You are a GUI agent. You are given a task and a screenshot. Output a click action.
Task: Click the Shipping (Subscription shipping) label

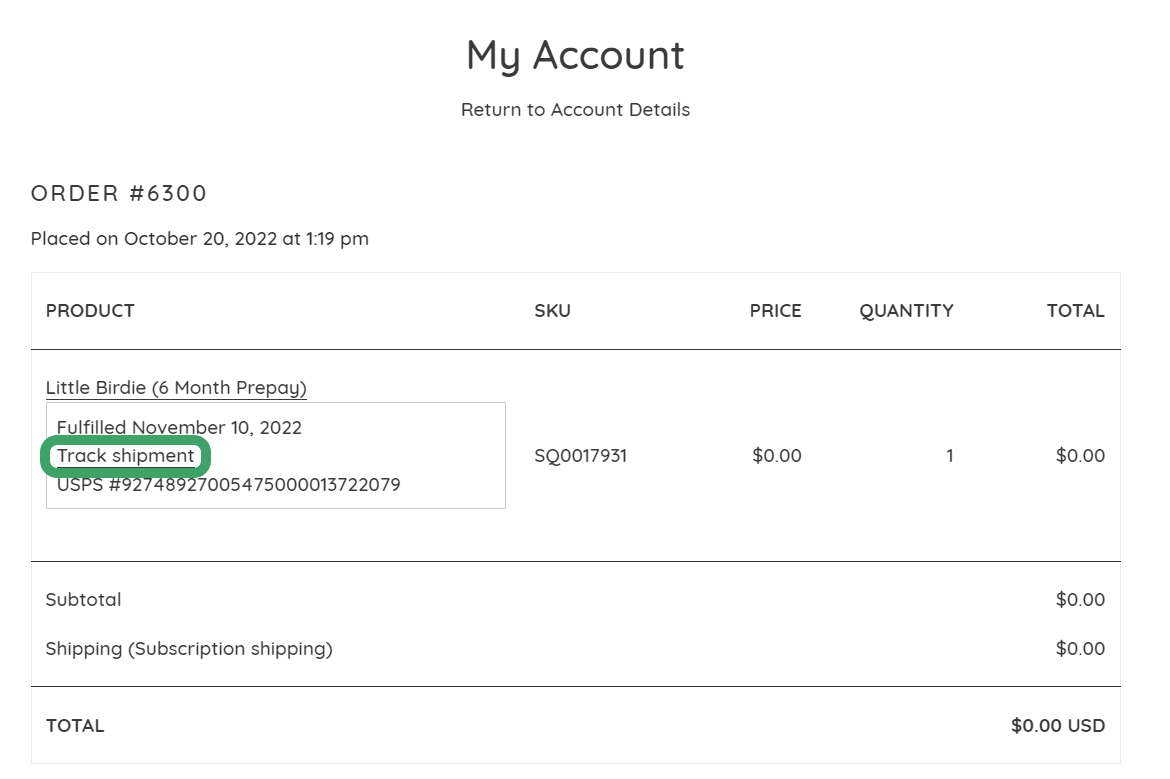coord(189,649)
